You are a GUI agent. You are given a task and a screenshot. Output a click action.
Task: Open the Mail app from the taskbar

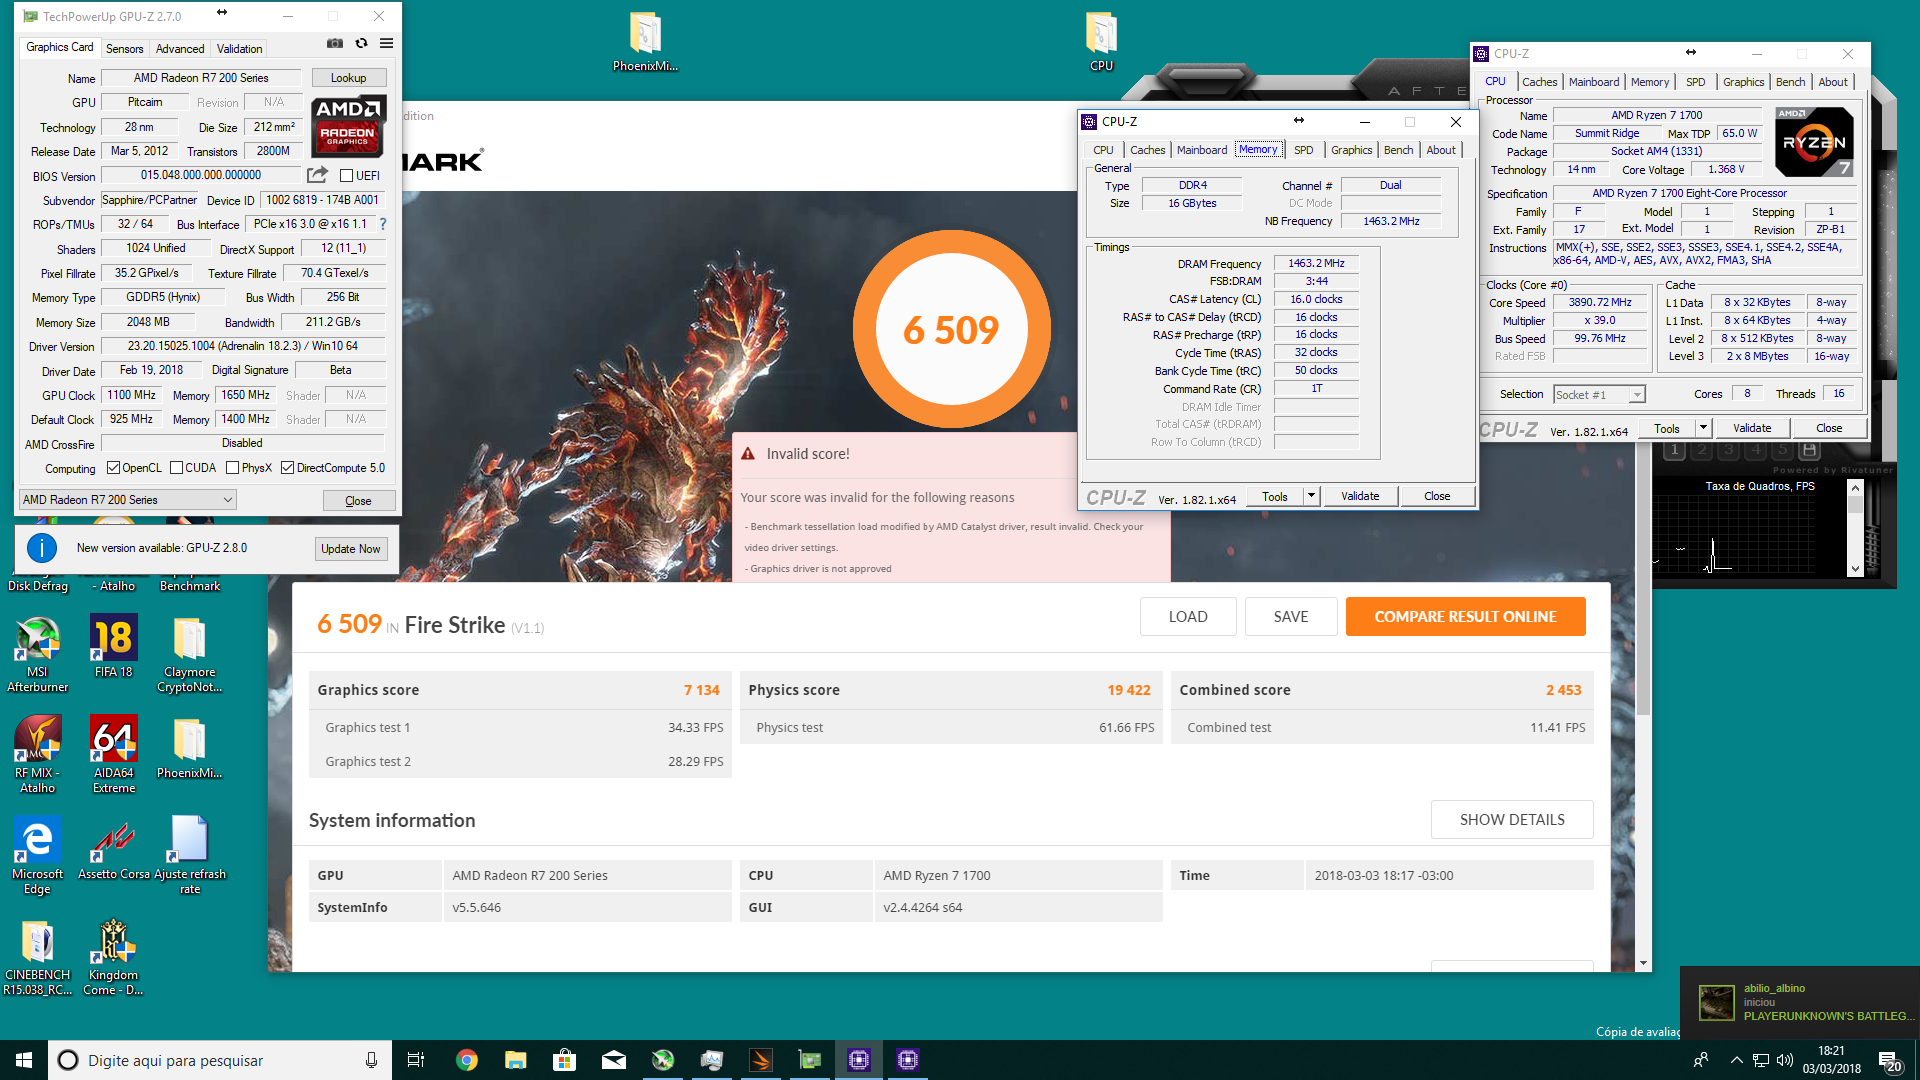613,1060
